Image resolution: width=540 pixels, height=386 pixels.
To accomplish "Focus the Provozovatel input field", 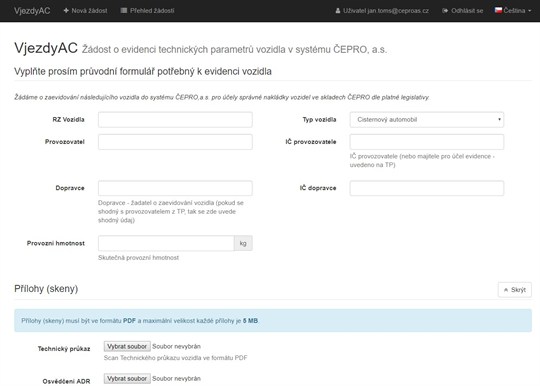I will click(175, 142).
